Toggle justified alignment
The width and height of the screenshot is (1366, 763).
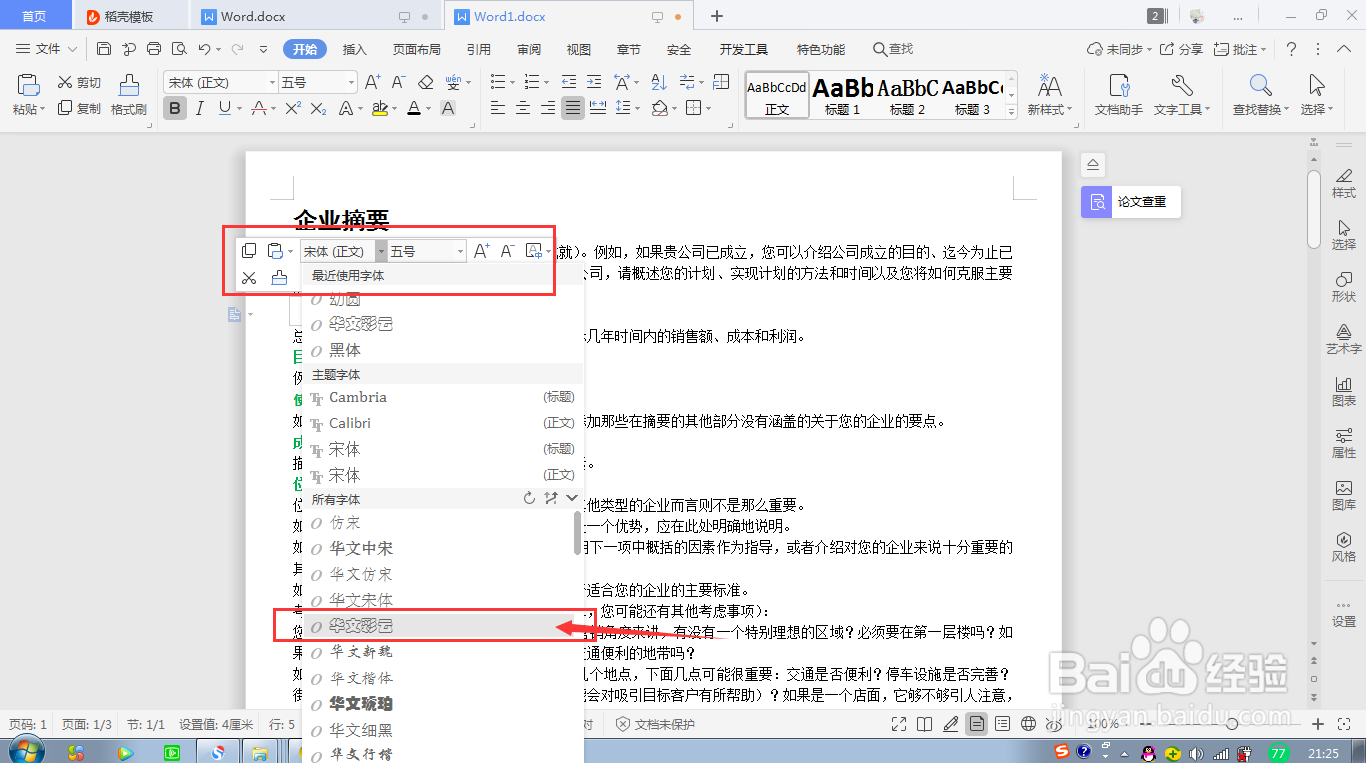[x=573, y=108]
